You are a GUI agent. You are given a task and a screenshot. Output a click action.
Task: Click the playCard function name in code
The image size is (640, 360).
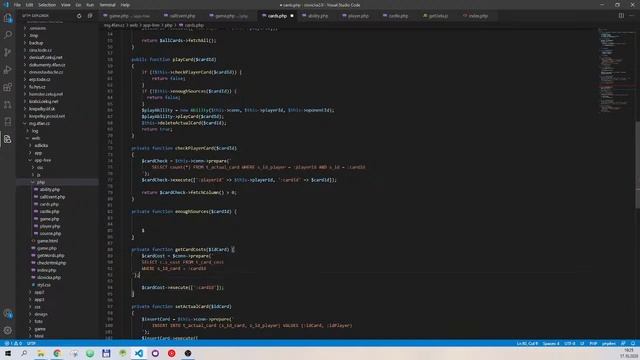[183, 59]
